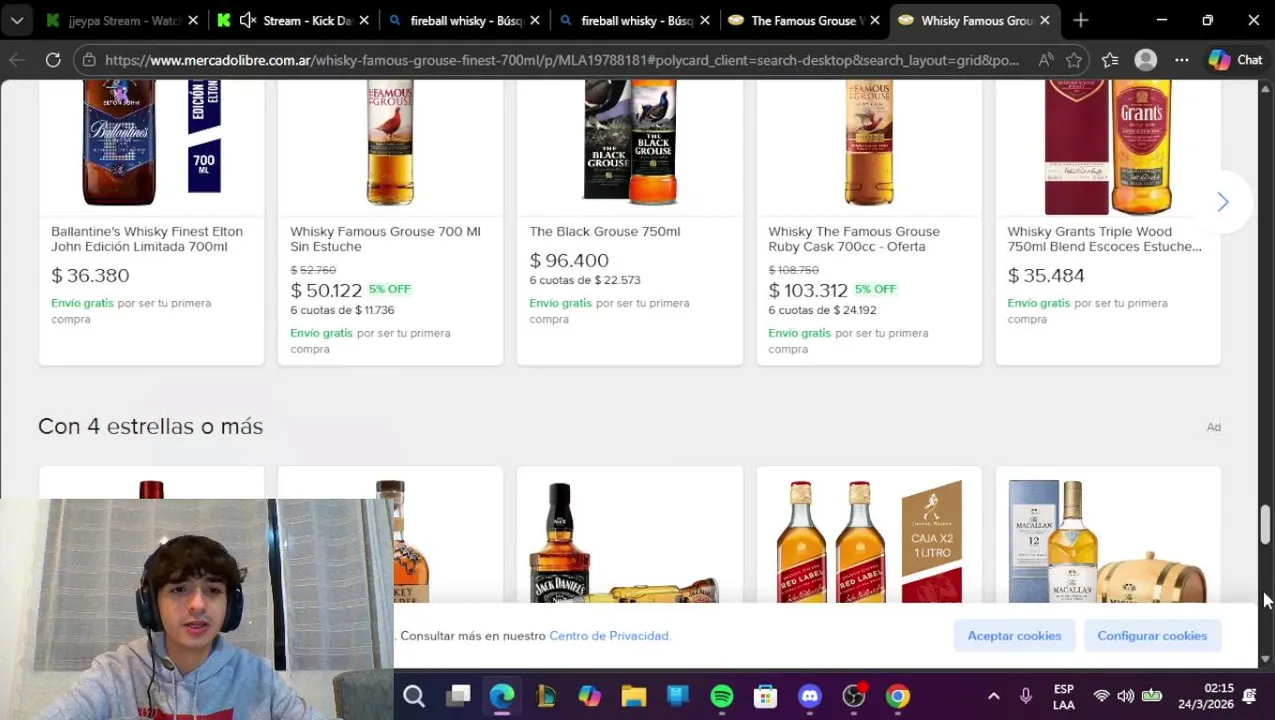
Task: Open Task View on the taskbar
Action: pos(458,696)
